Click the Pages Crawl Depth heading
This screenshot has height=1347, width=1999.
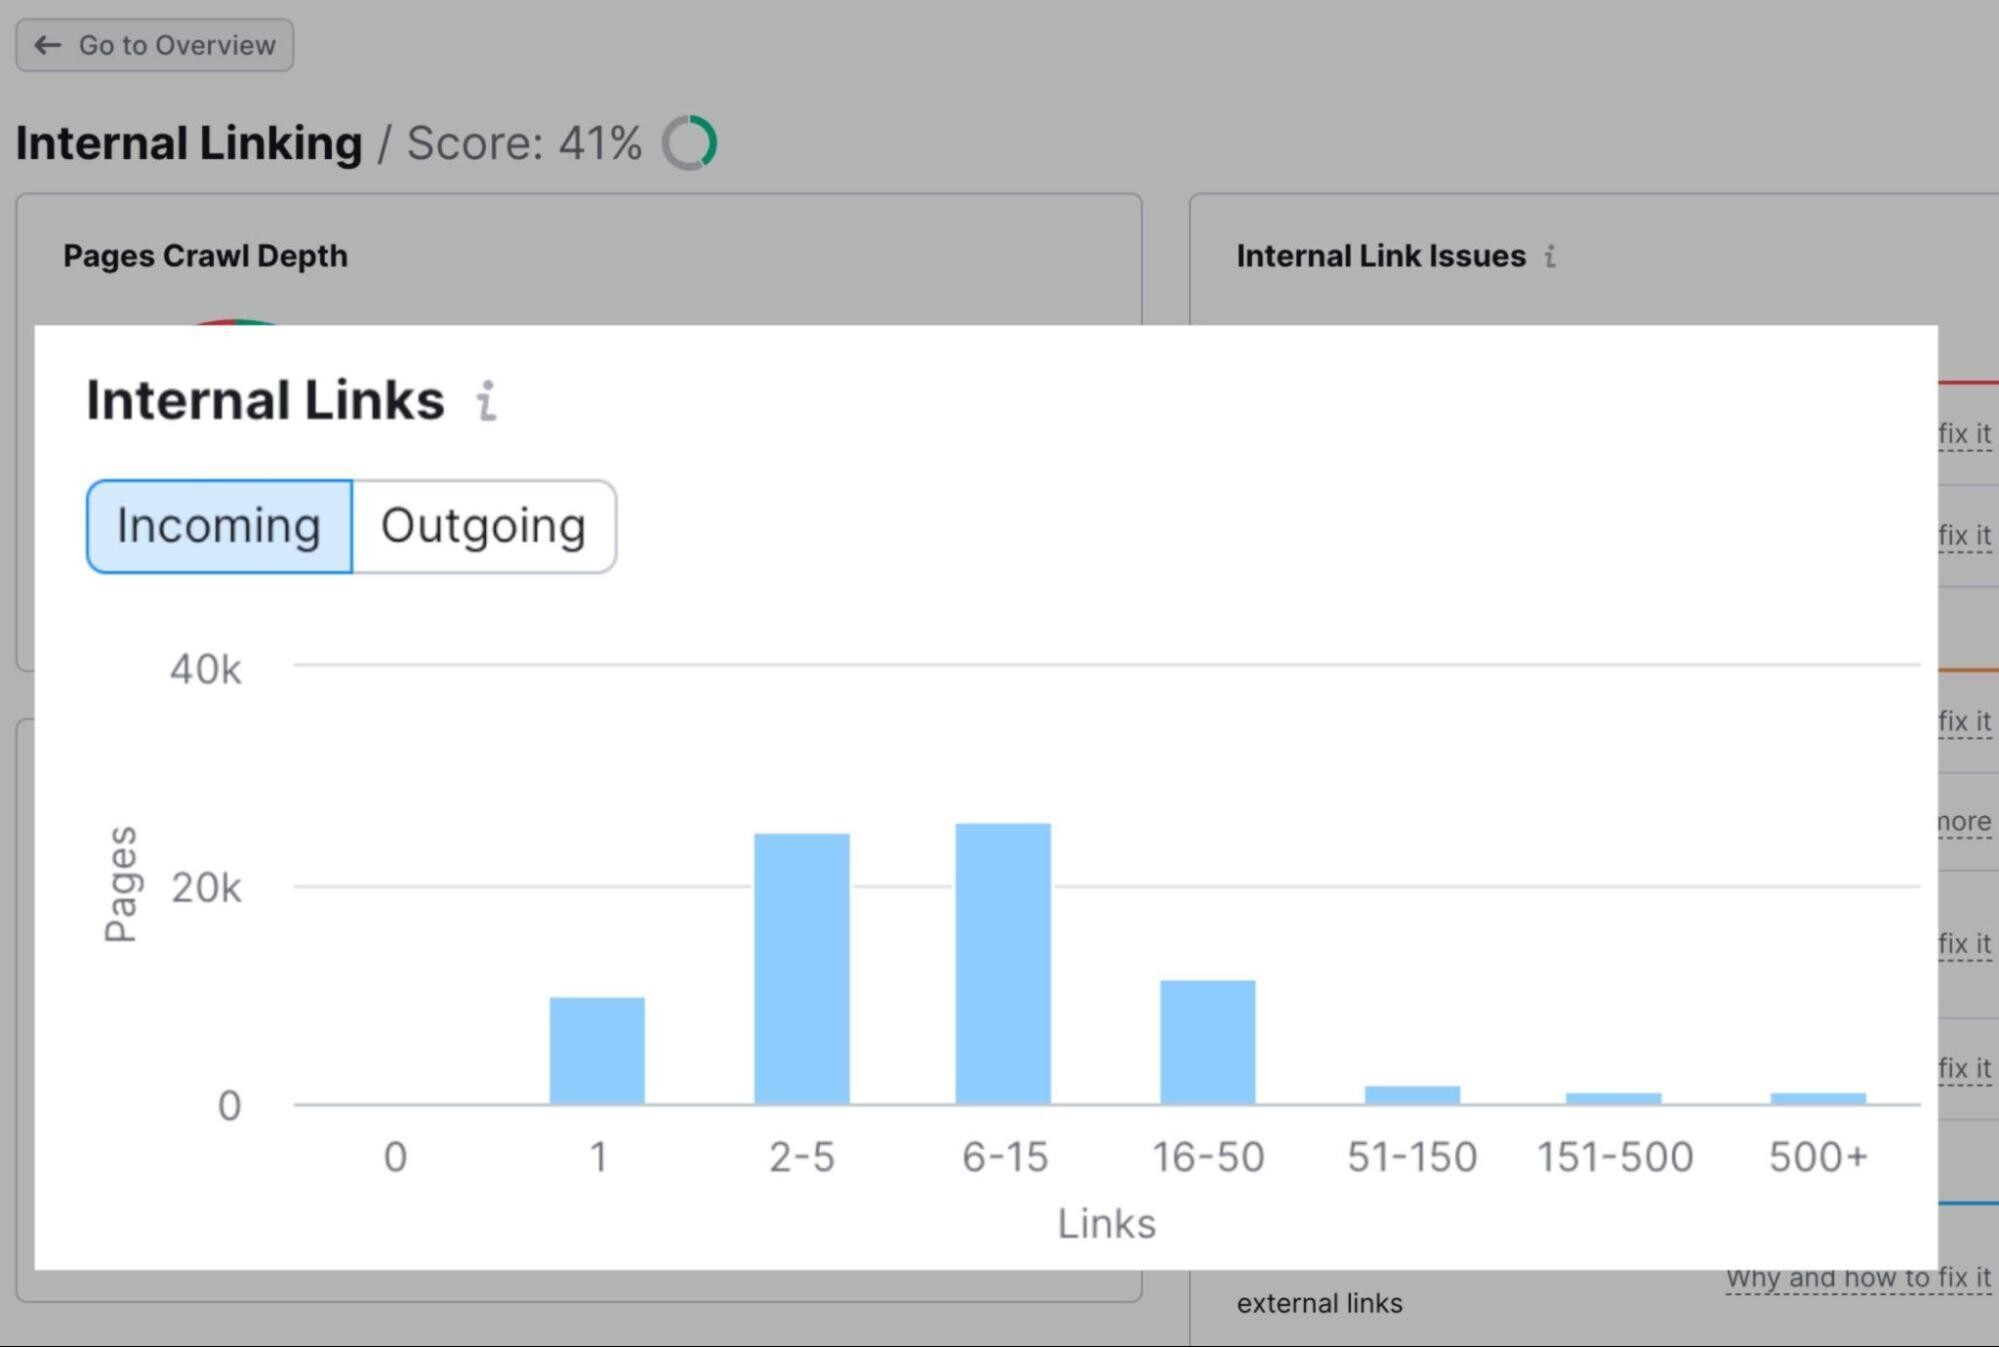tap(205, 256)
